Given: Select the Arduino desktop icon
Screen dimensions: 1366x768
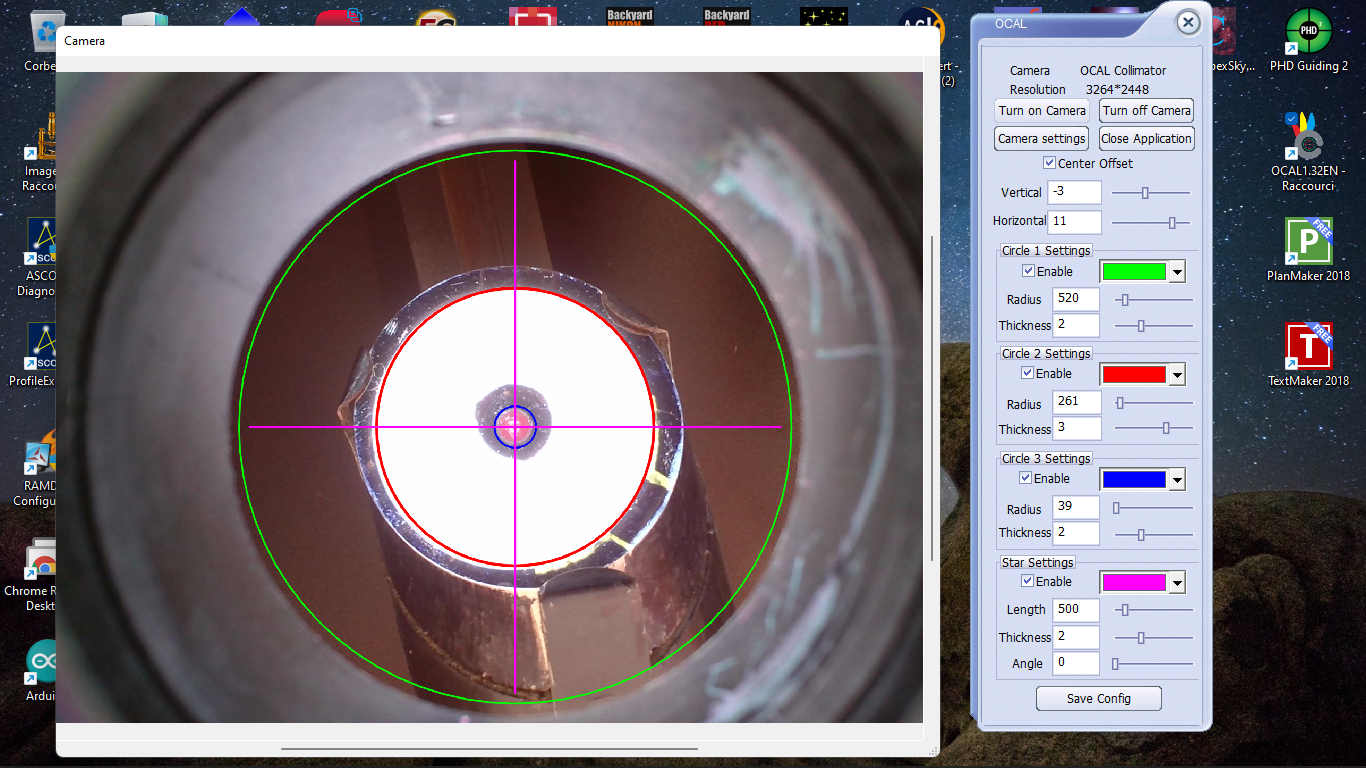Looking at the screenshot, I should tap(42, 670).
